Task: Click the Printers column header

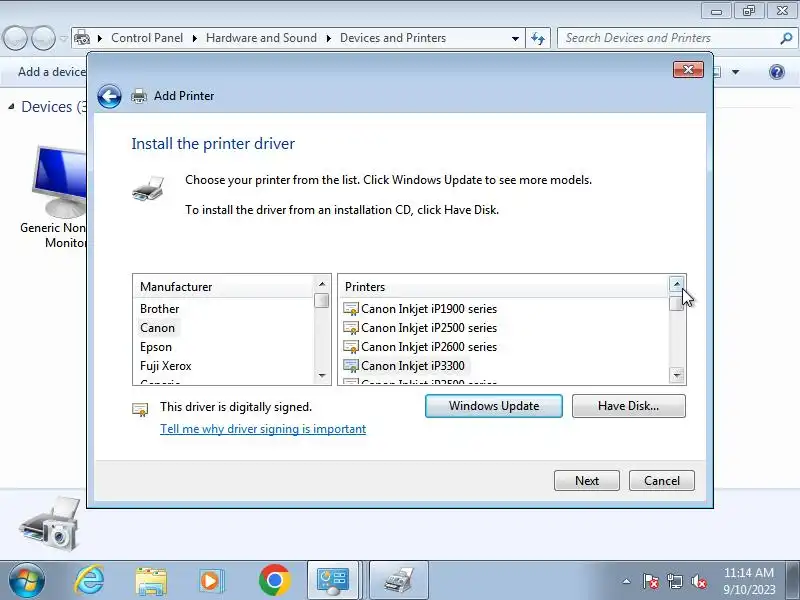Action: (504, 287)
